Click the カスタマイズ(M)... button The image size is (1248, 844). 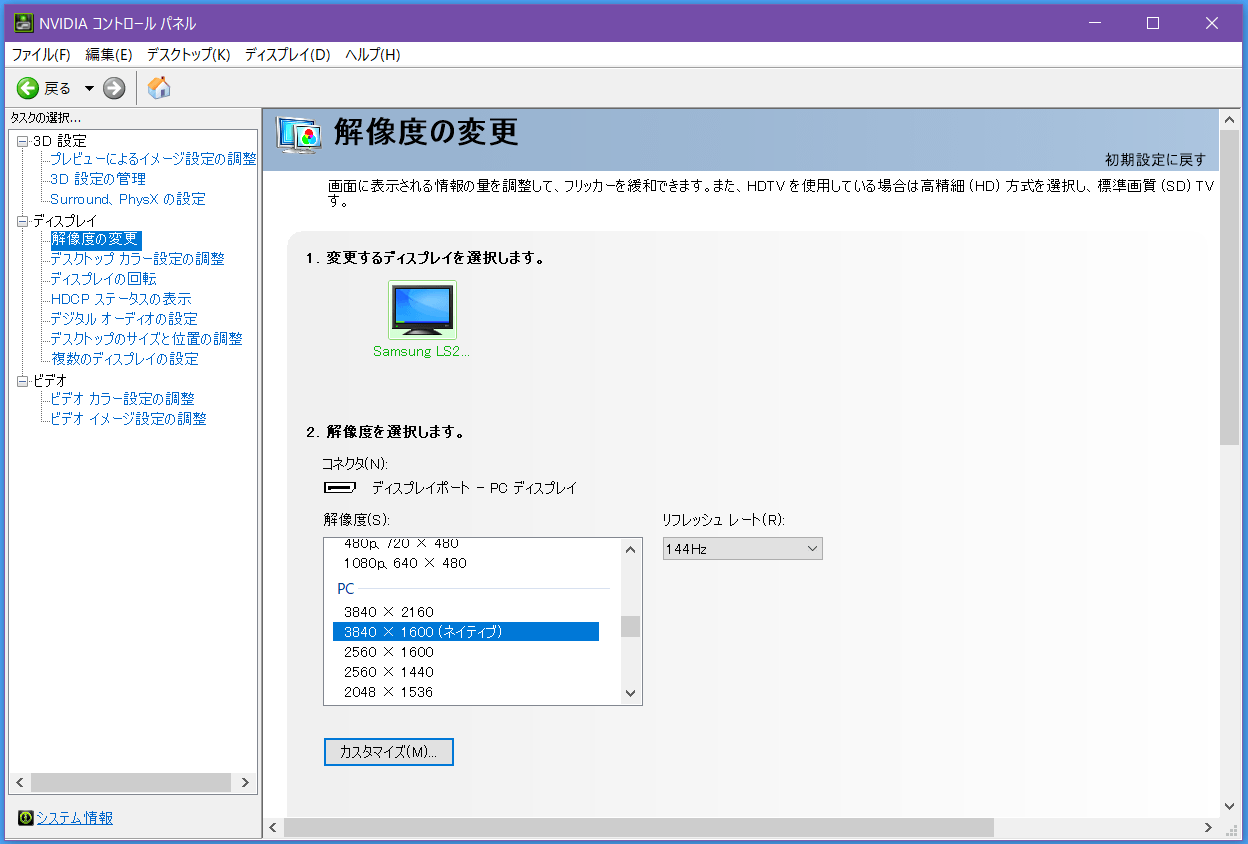point(389,752)
